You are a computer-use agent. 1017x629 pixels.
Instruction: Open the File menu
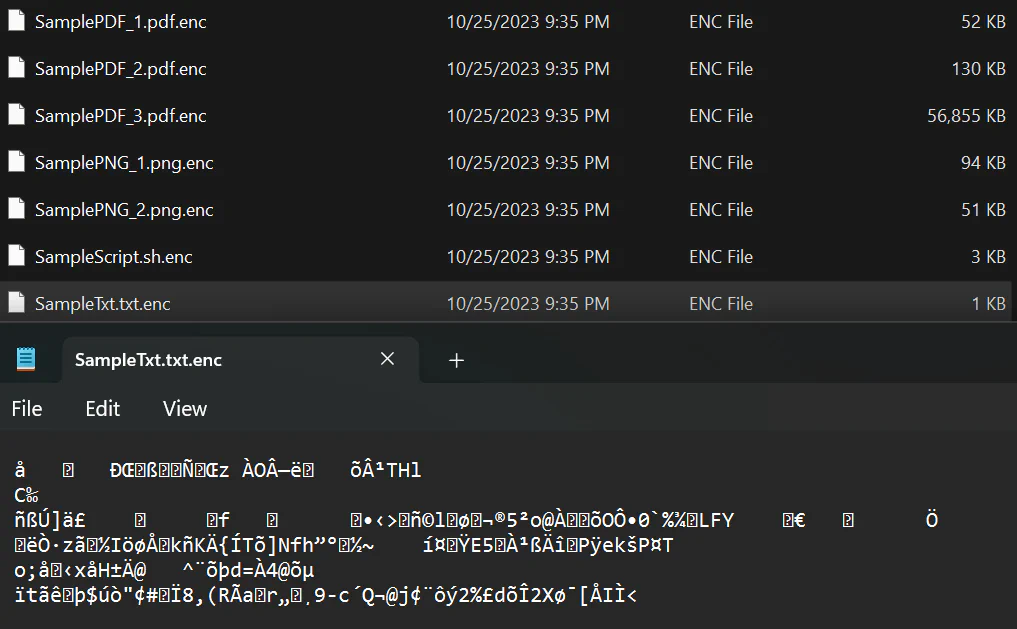tap(27, 409)
